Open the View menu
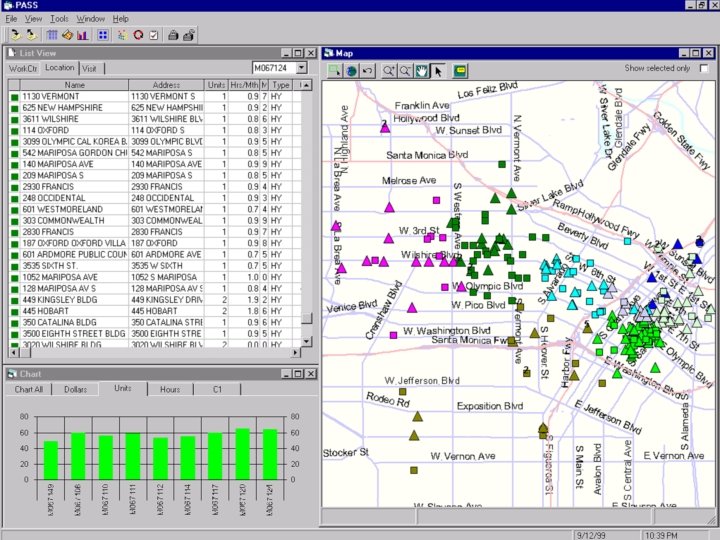This screenshot has height=540, width=720. [x=33, y=19]
